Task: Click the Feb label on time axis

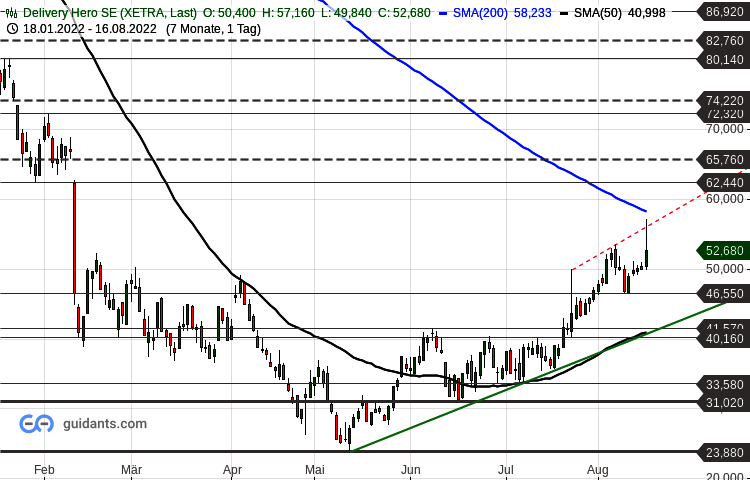Action: [x=44, y=469]
